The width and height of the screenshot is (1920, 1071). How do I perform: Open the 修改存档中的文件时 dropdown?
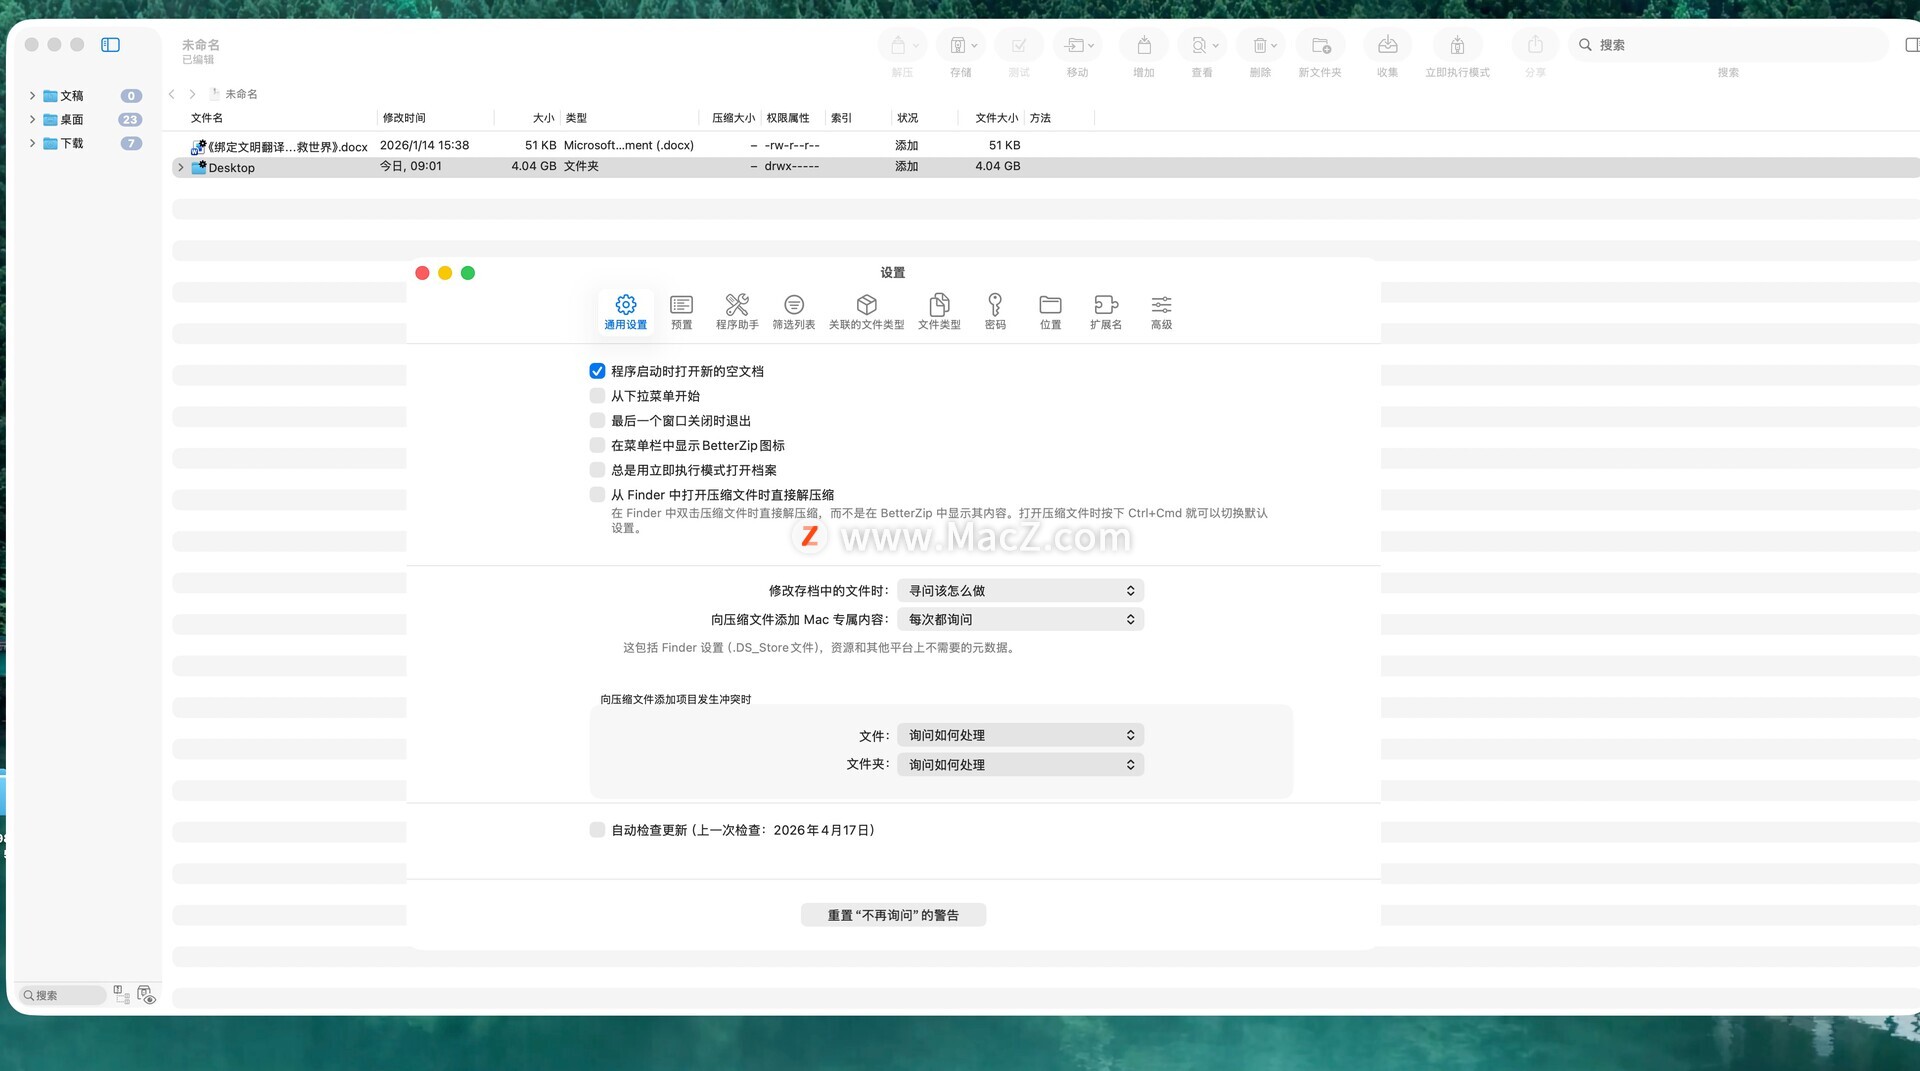1020,591
